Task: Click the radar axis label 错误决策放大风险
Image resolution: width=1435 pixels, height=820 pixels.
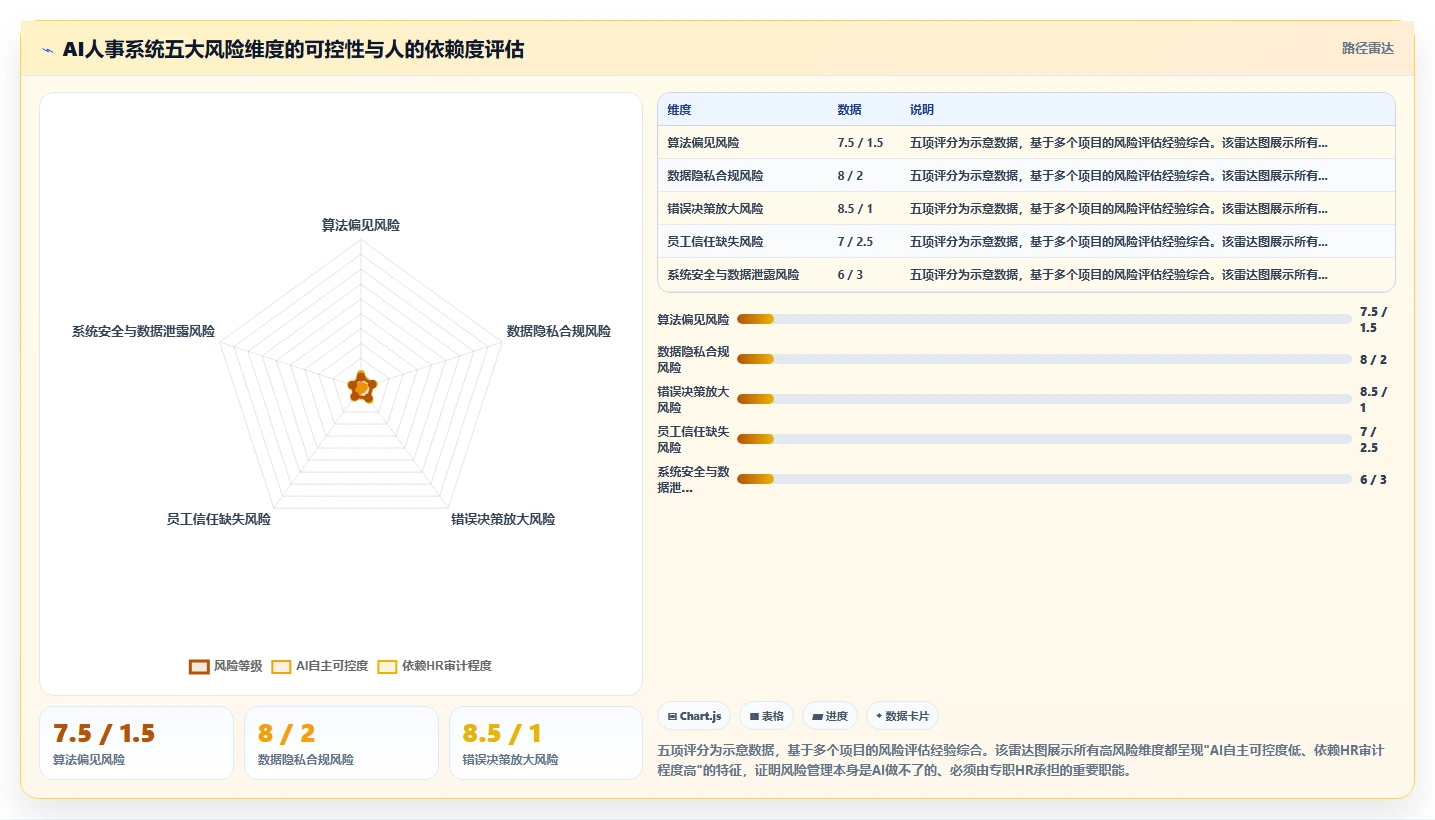Action: coord(503,520)
